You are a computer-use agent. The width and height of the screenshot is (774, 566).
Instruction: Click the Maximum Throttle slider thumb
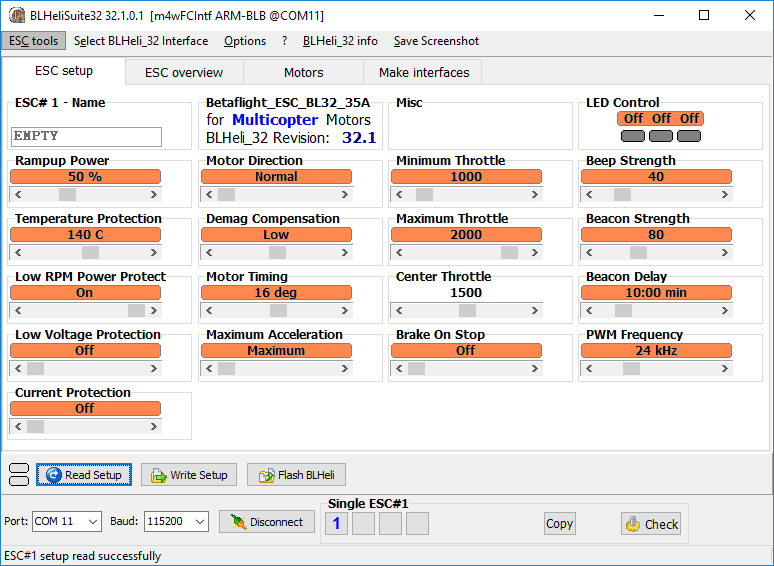509,253
